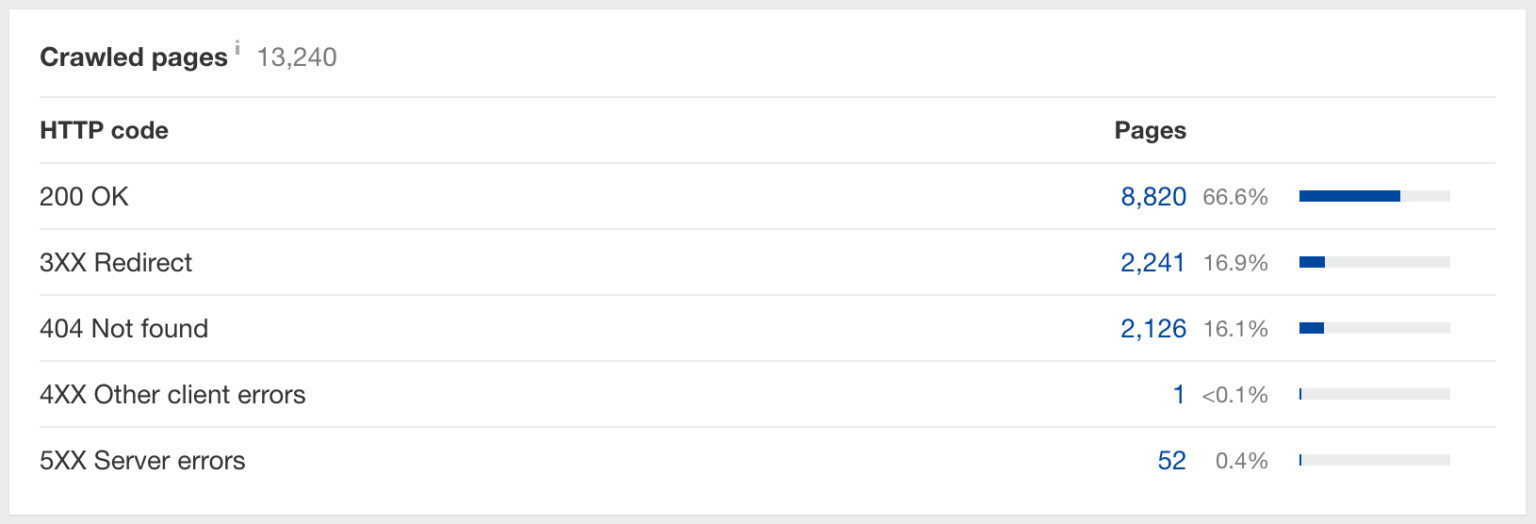Click the 5XX Server errors label
This screenshot has width=1536, height=524.
coord(143,461)
